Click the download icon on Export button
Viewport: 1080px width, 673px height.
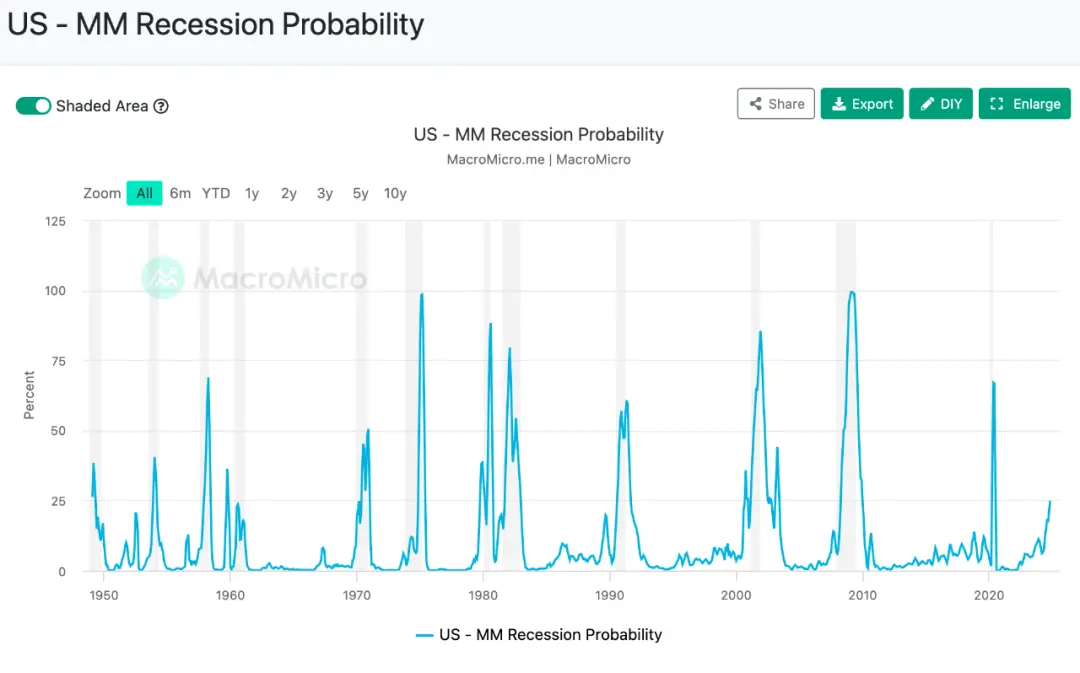tap(838, 103)
